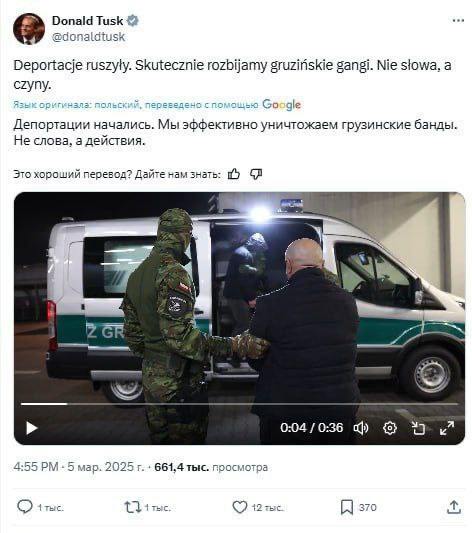
Task: Mute the video with the speaker icon
Action: coord(361,428)
